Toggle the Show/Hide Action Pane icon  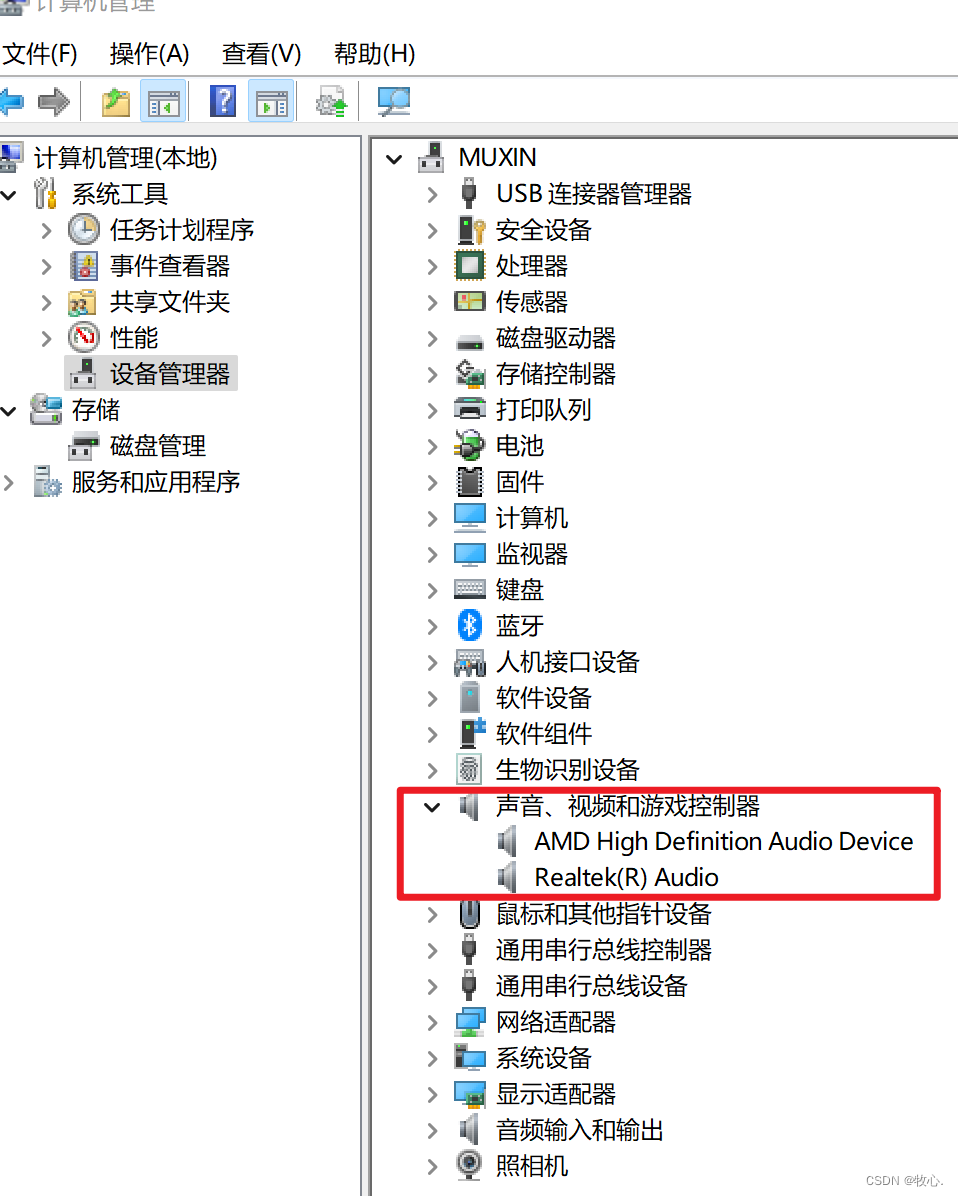coord(272,101)
